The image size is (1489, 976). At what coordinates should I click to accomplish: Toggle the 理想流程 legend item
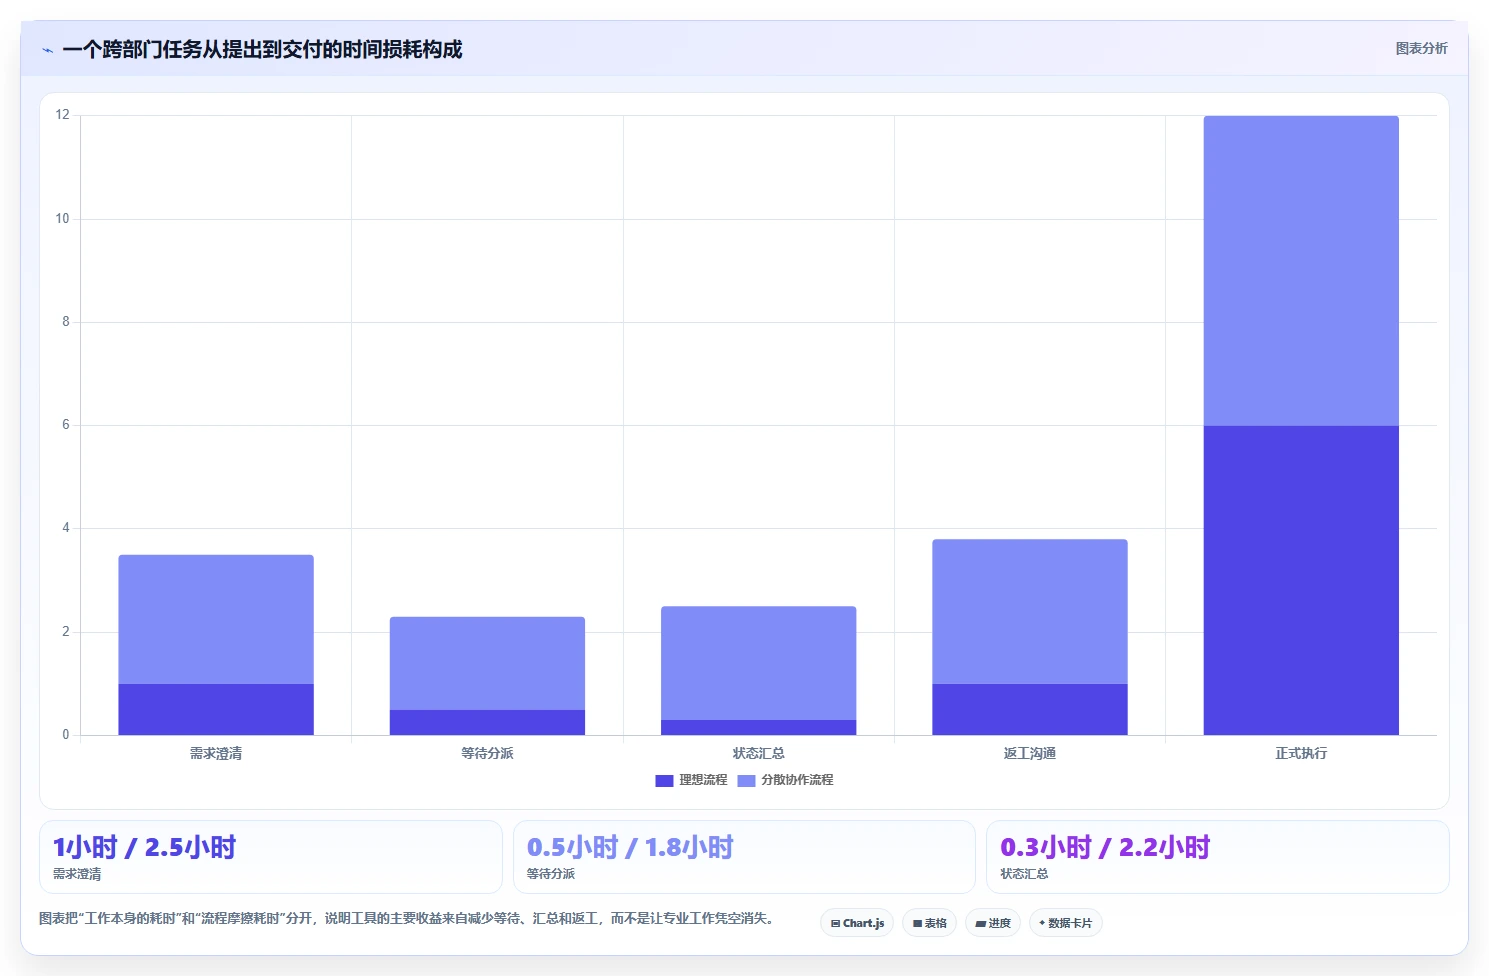click(691, 780)
